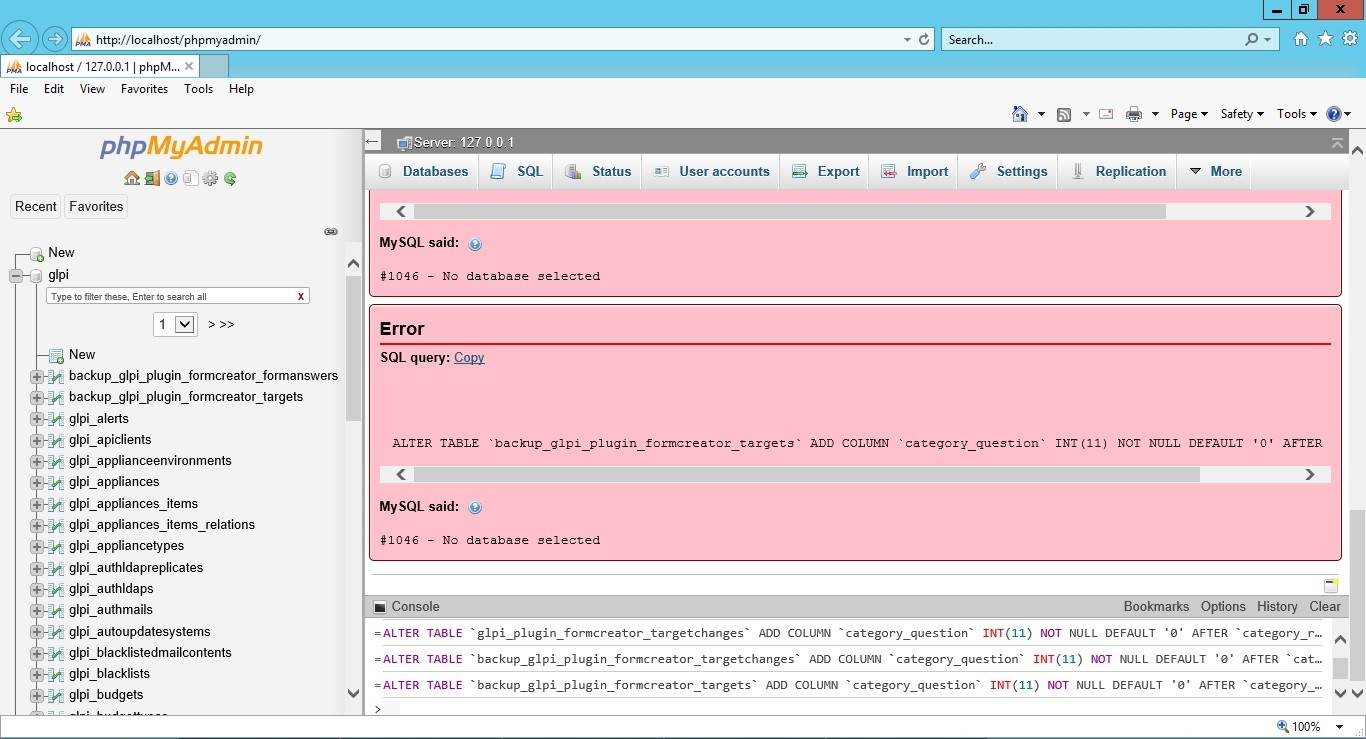Click the browser Home icon
The height and width of the screenshot is (739, 1366).
pyautogui.click(x=1299, y=38)
